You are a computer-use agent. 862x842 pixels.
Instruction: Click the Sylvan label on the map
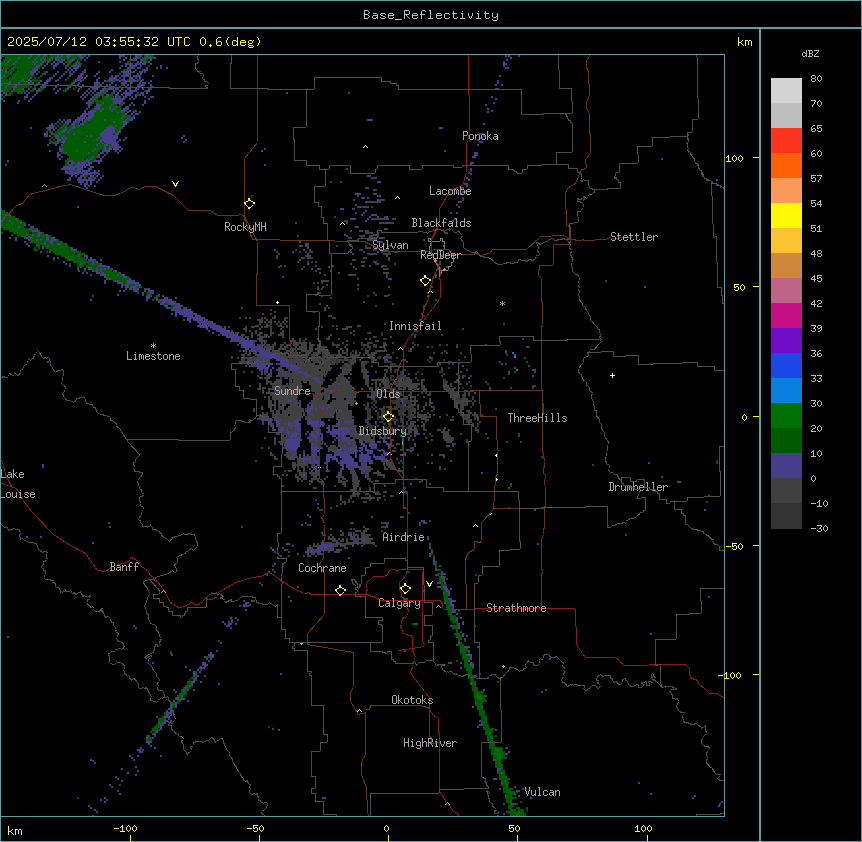[x=390, y=245]
